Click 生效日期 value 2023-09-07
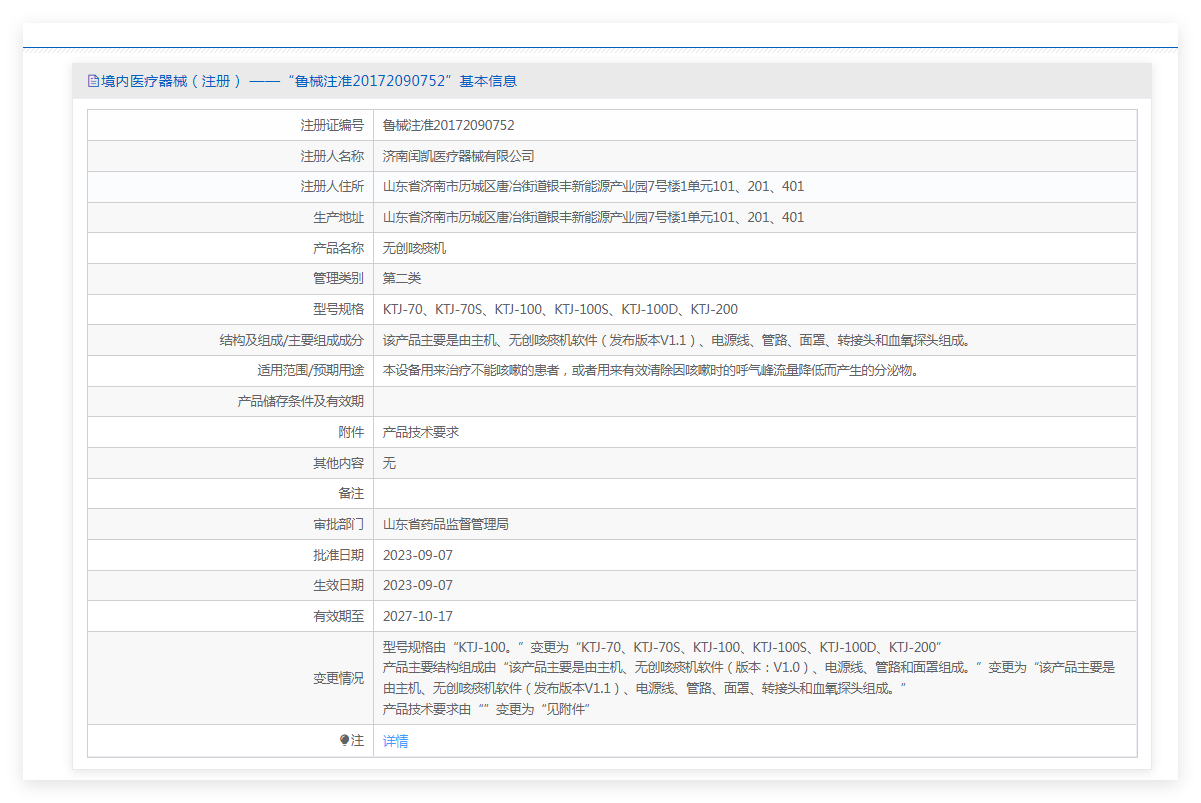Viewport: 1201px width, 803px height. 418,585
